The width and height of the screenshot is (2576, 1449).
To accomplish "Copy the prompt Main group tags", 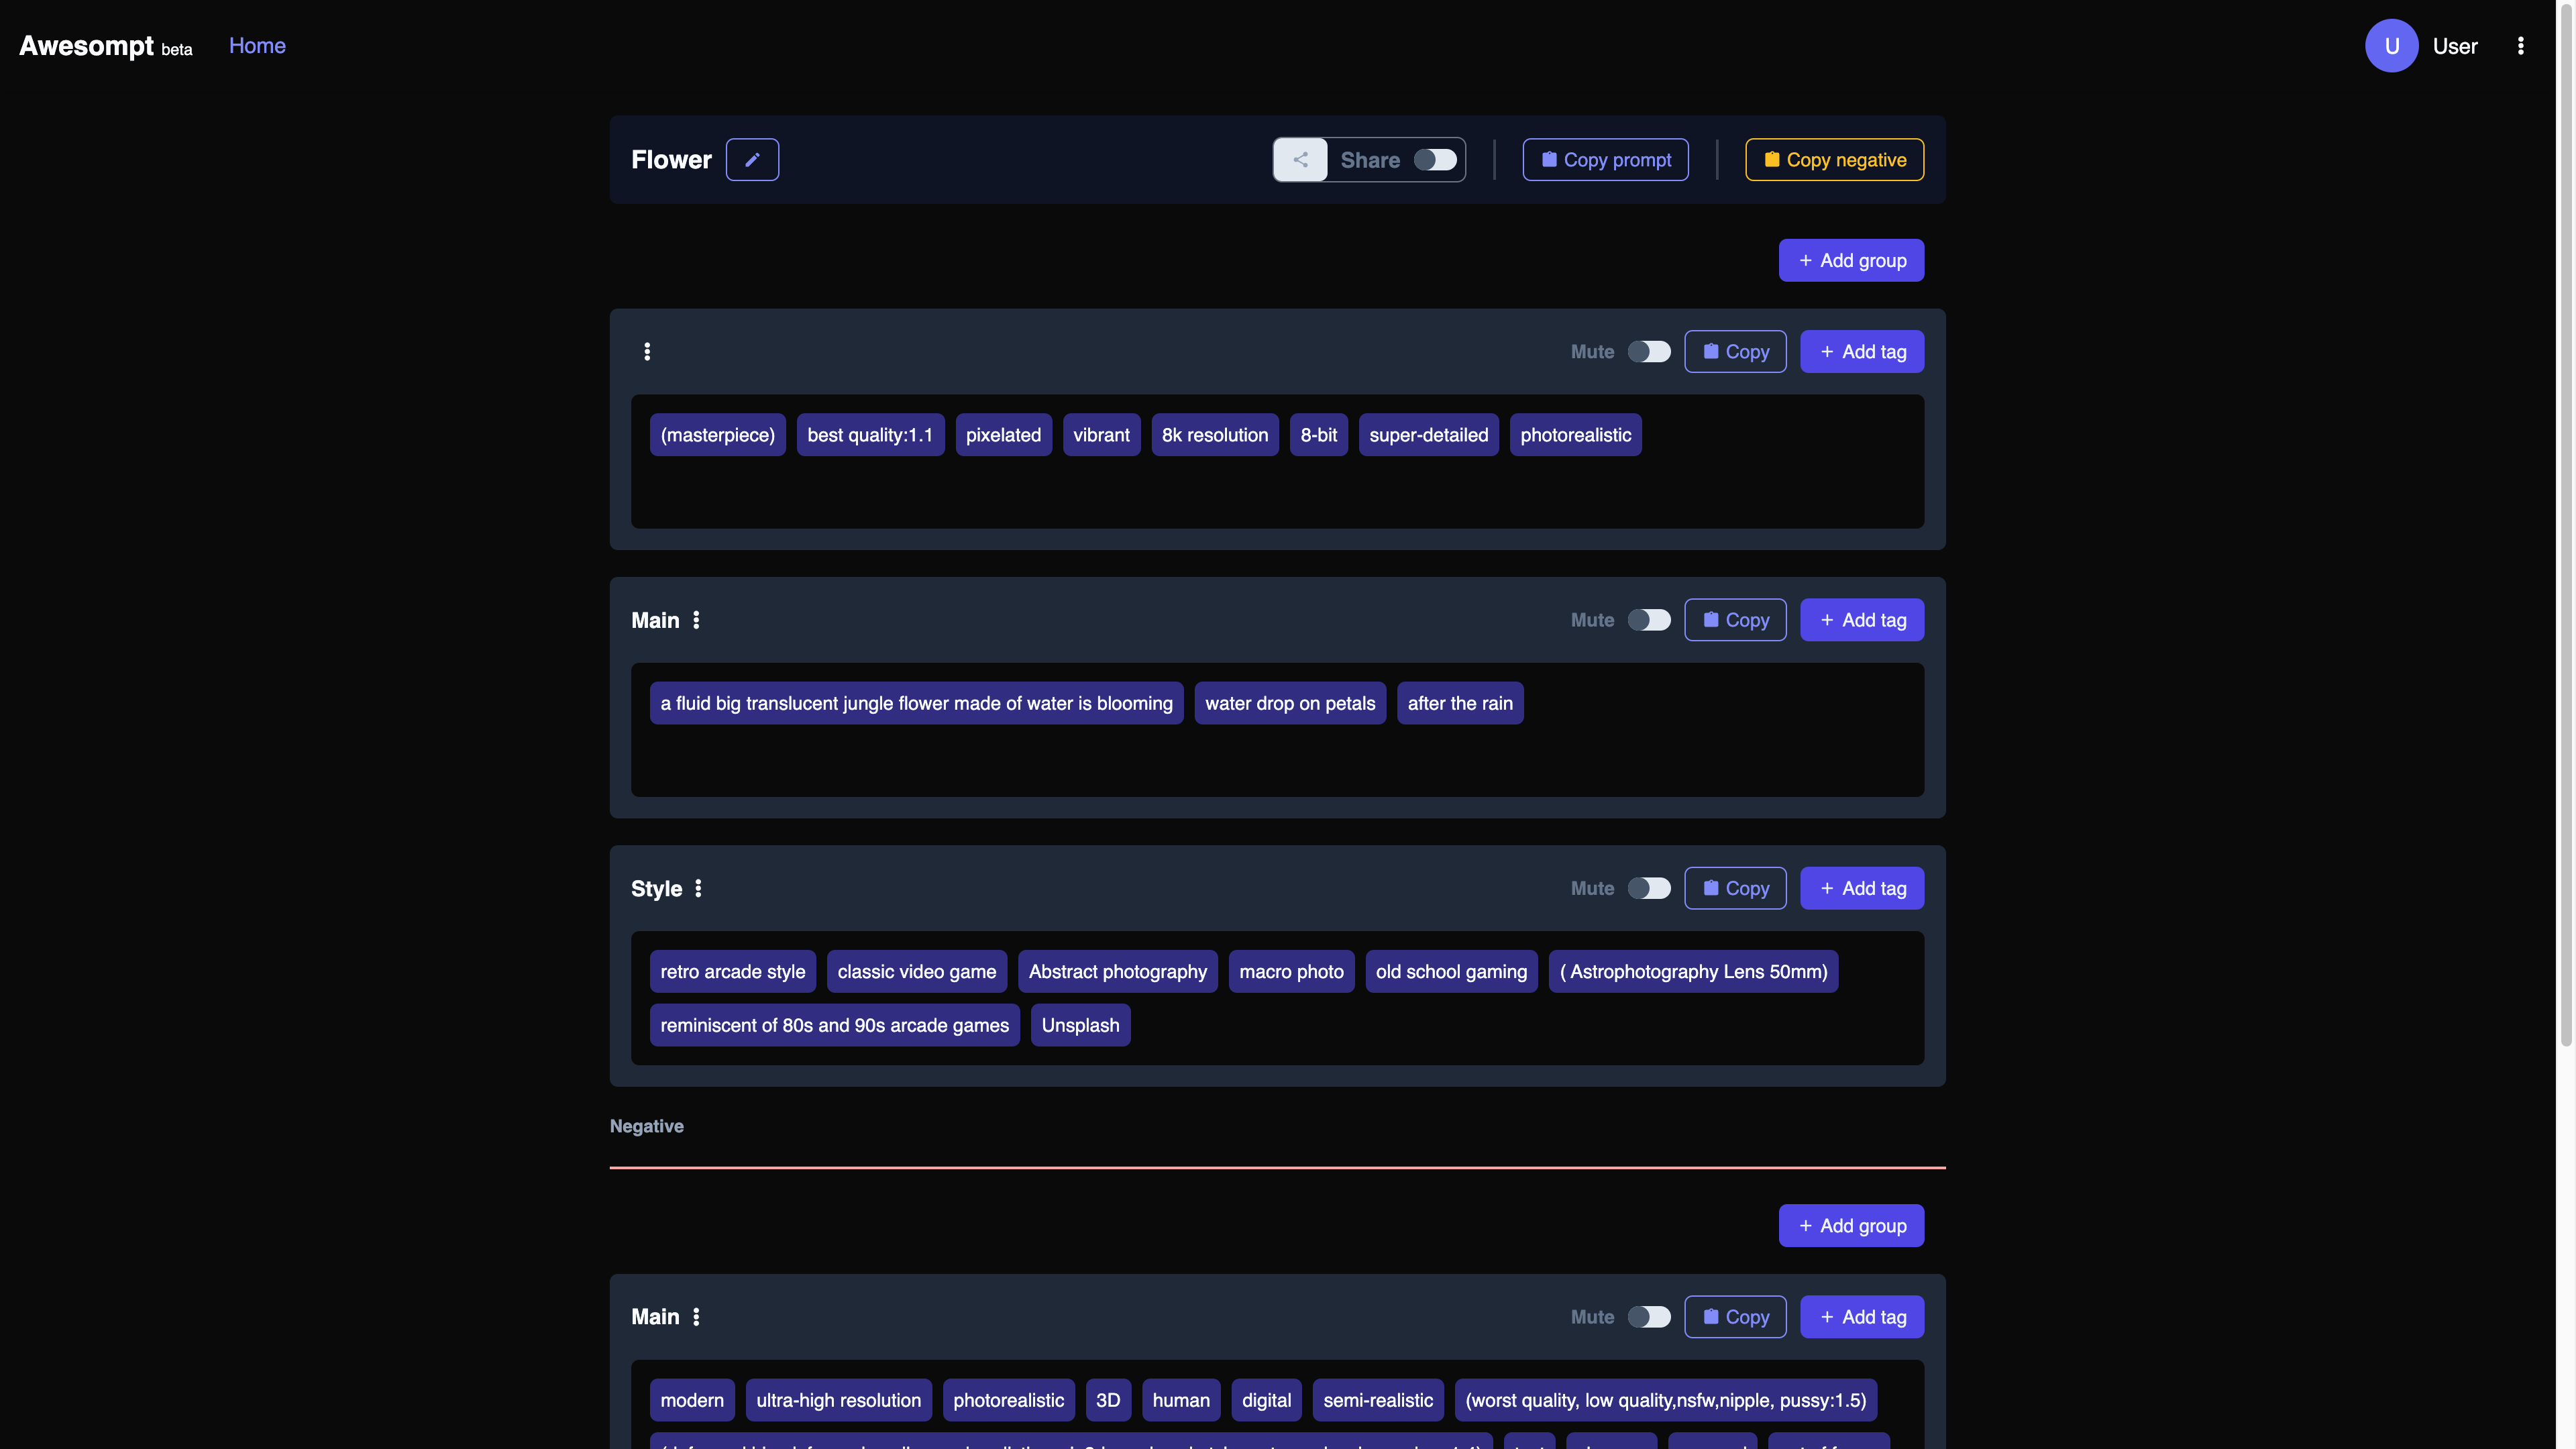I will click(x=1735, y=620).
